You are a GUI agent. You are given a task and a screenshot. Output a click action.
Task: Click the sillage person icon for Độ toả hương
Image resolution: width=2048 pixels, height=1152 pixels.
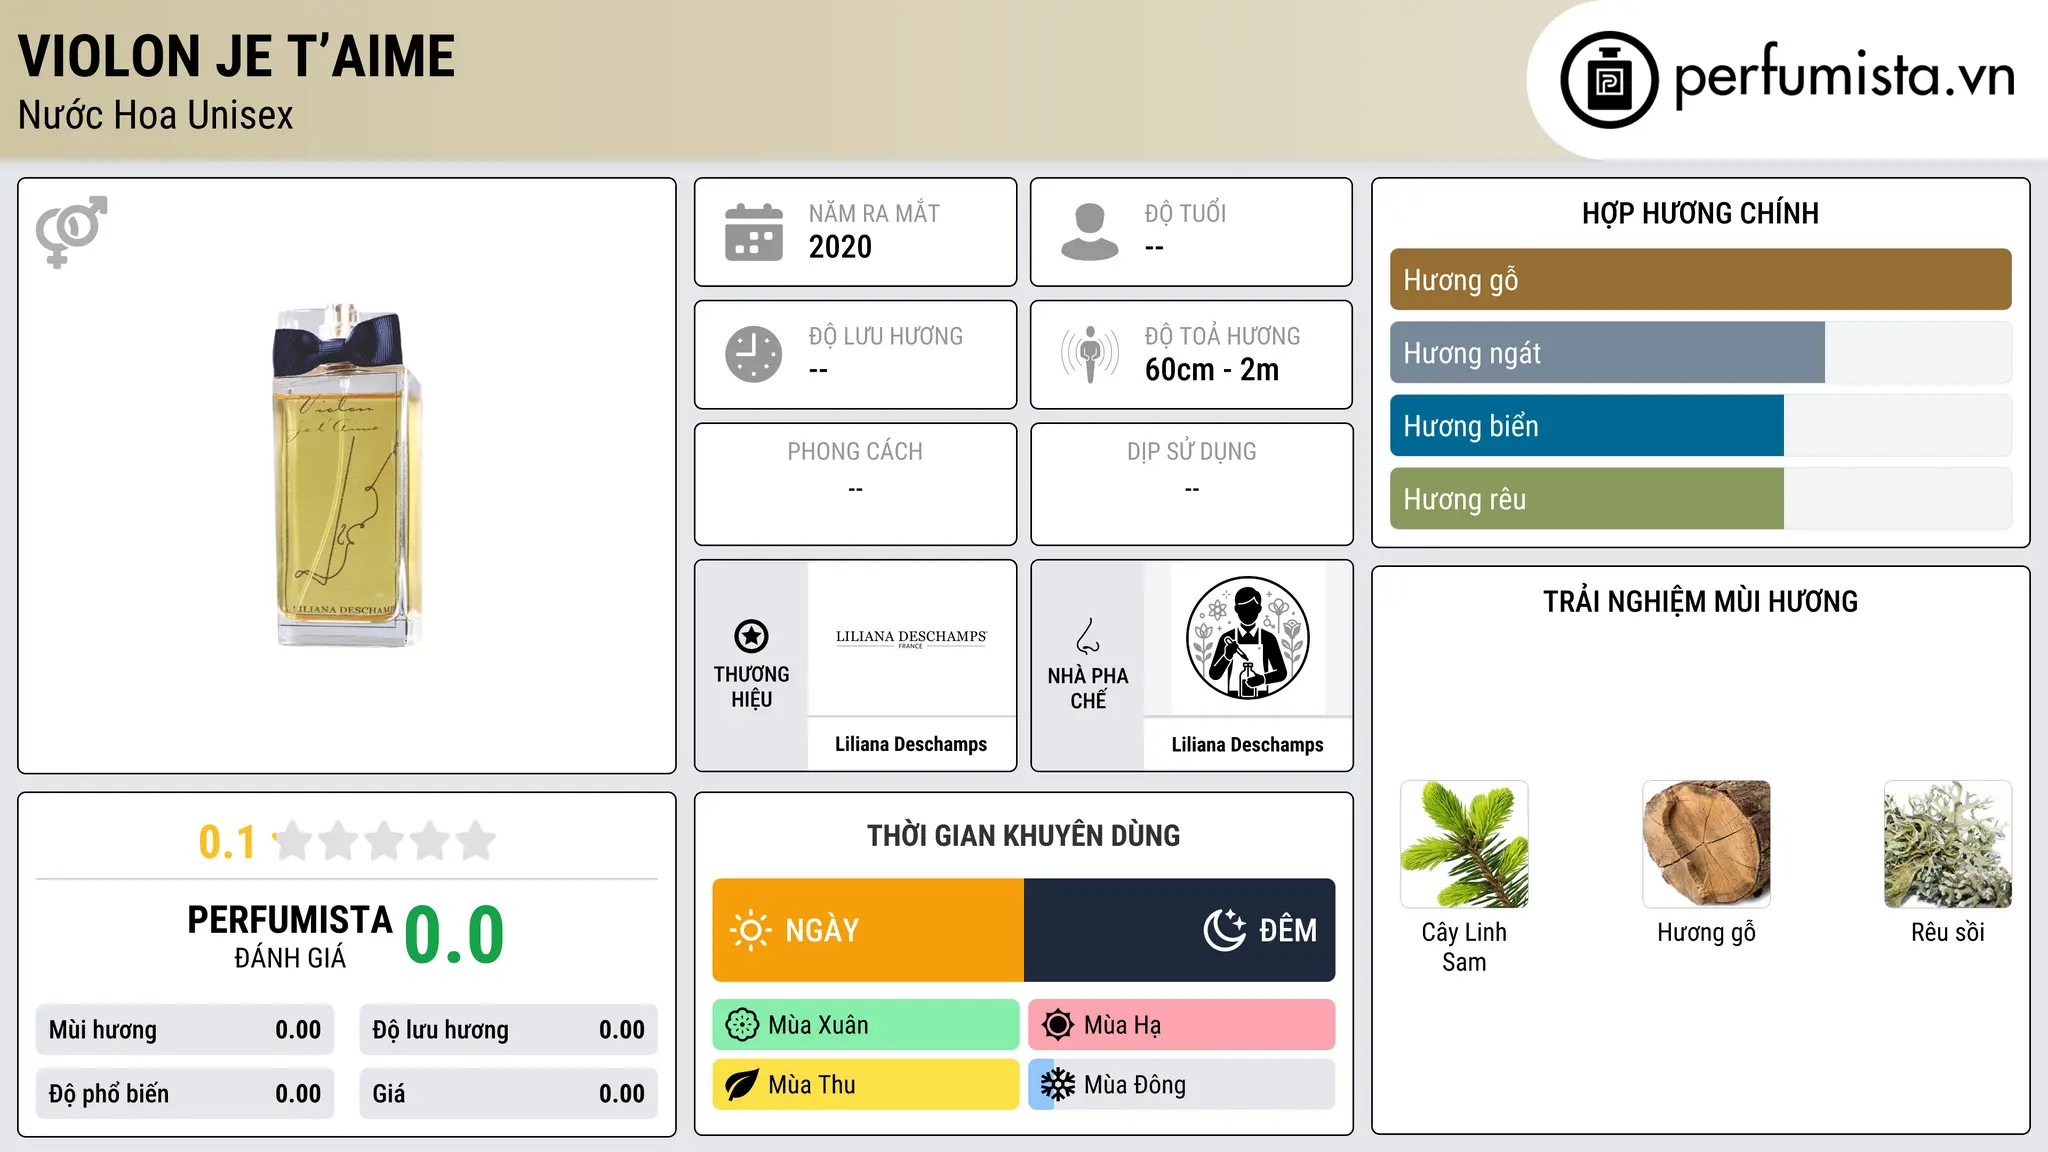(1090, 354)
